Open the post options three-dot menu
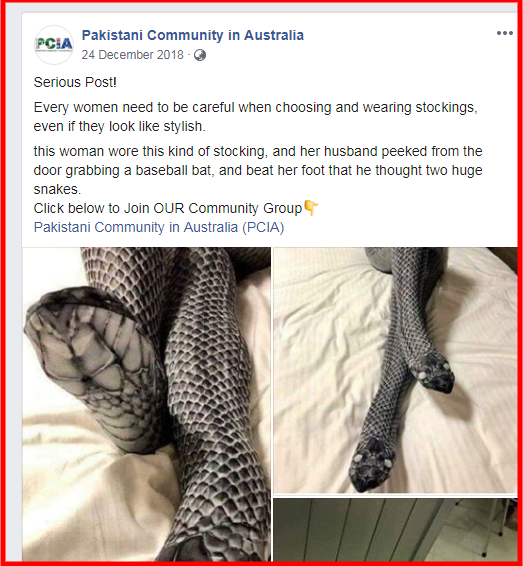The image size is (523, 566). point(504,33)
